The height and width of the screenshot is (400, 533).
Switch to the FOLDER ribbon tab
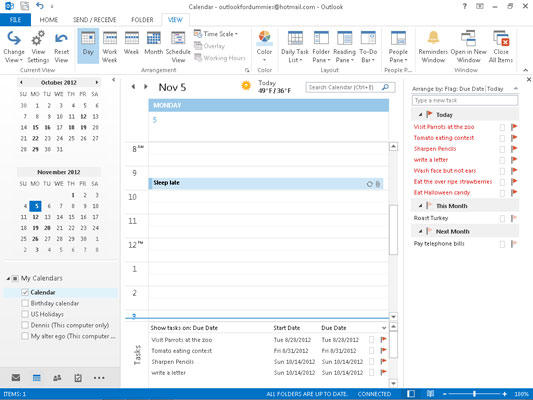142,20
